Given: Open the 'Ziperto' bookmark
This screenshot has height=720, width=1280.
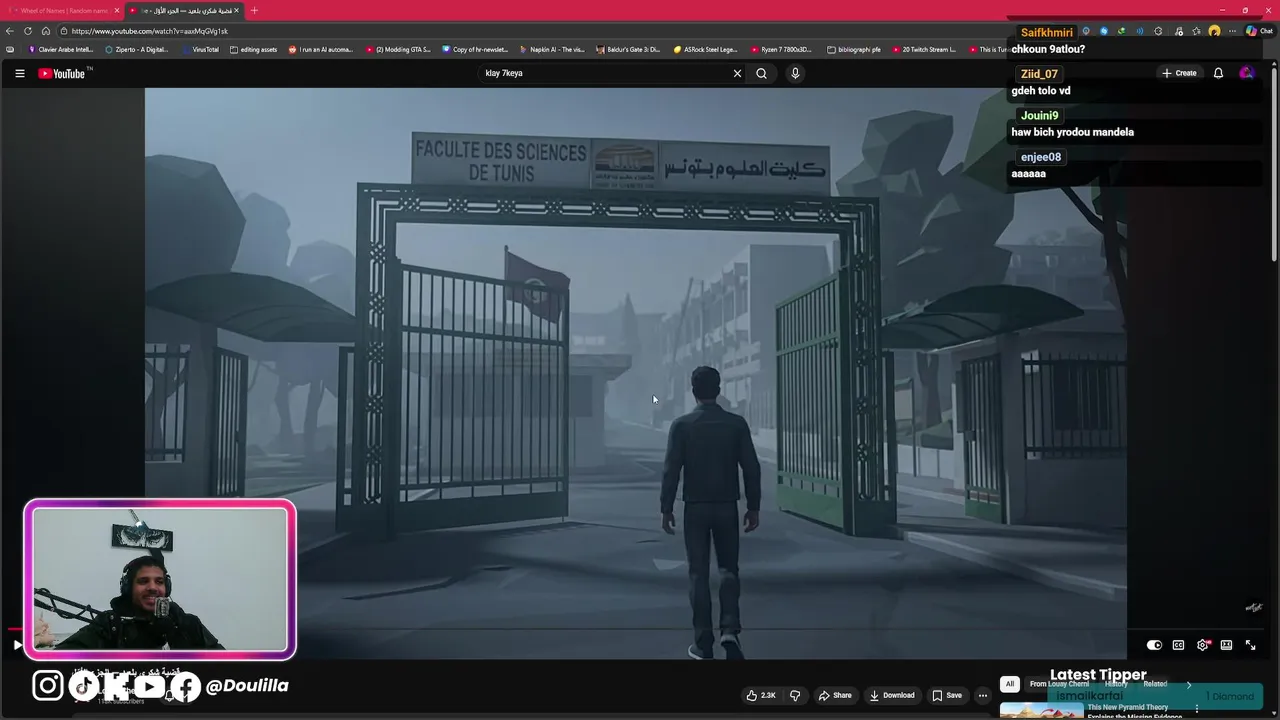Looking at the screenshot, I should [x=137, y=49].
